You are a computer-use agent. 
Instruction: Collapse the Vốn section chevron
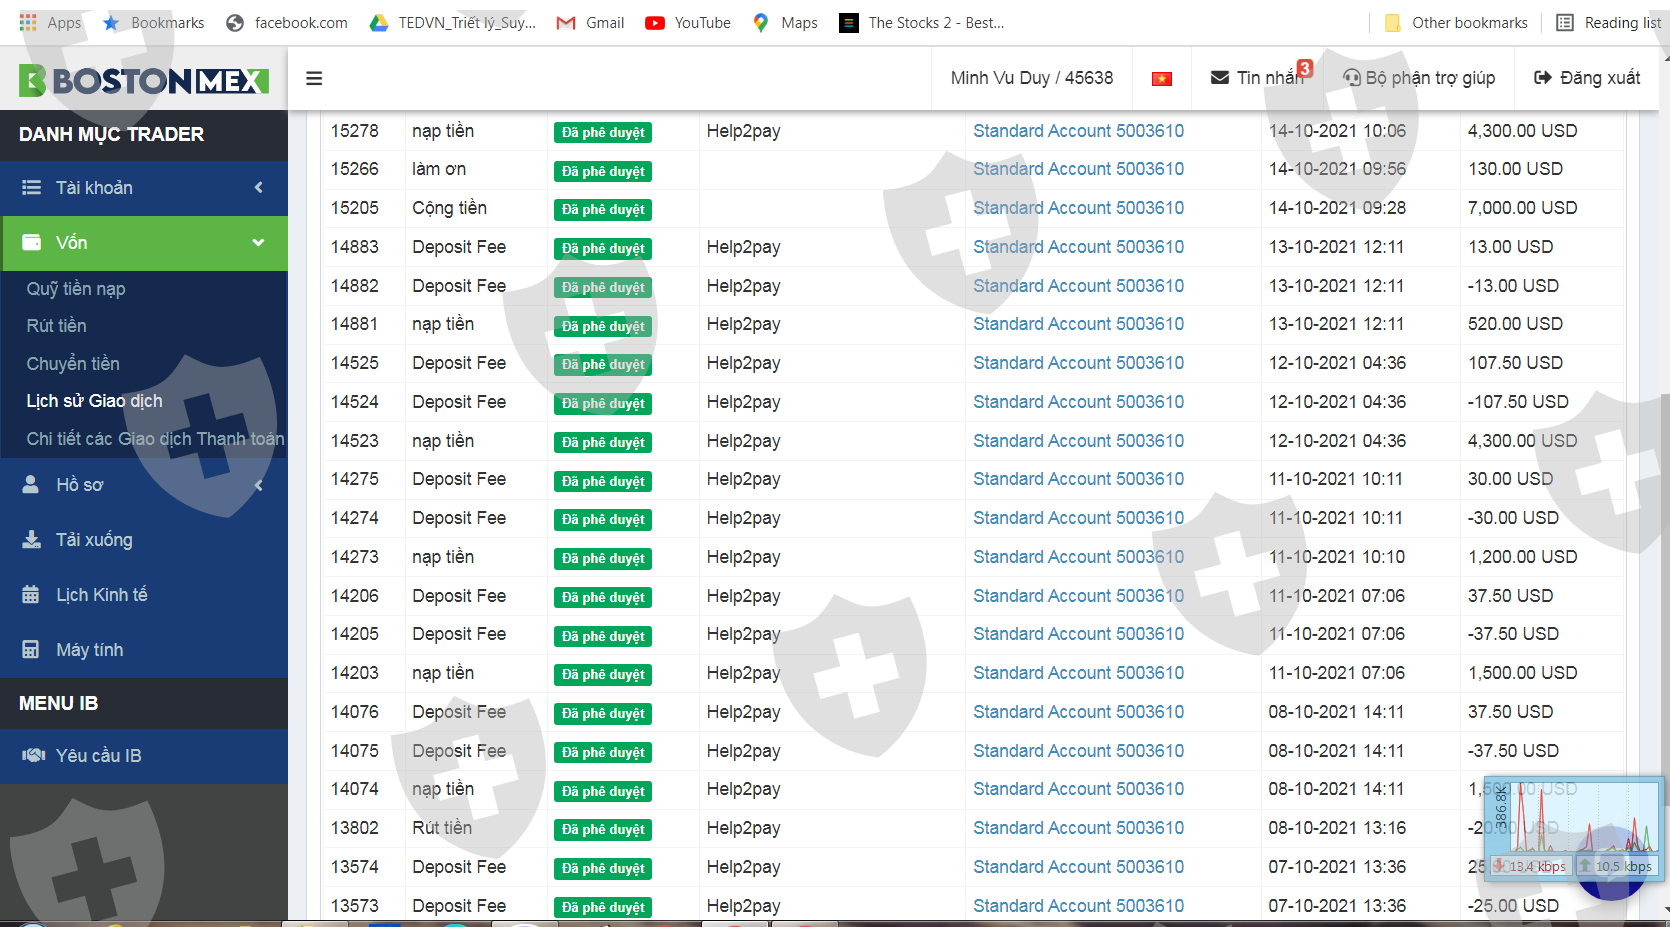(259, 243)
